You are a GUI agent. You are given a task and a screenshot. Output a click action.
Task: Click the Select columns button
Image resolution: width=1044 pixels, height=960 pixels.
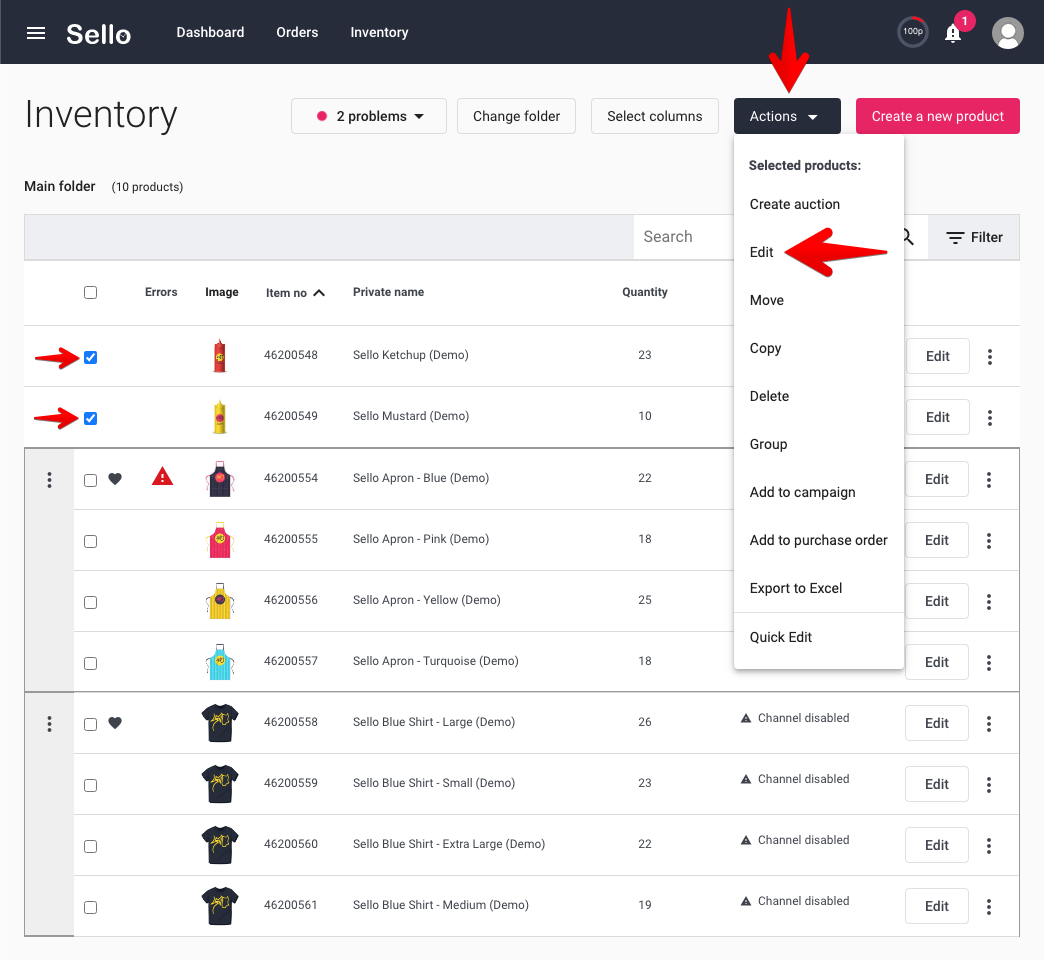[x=654, y=116]
